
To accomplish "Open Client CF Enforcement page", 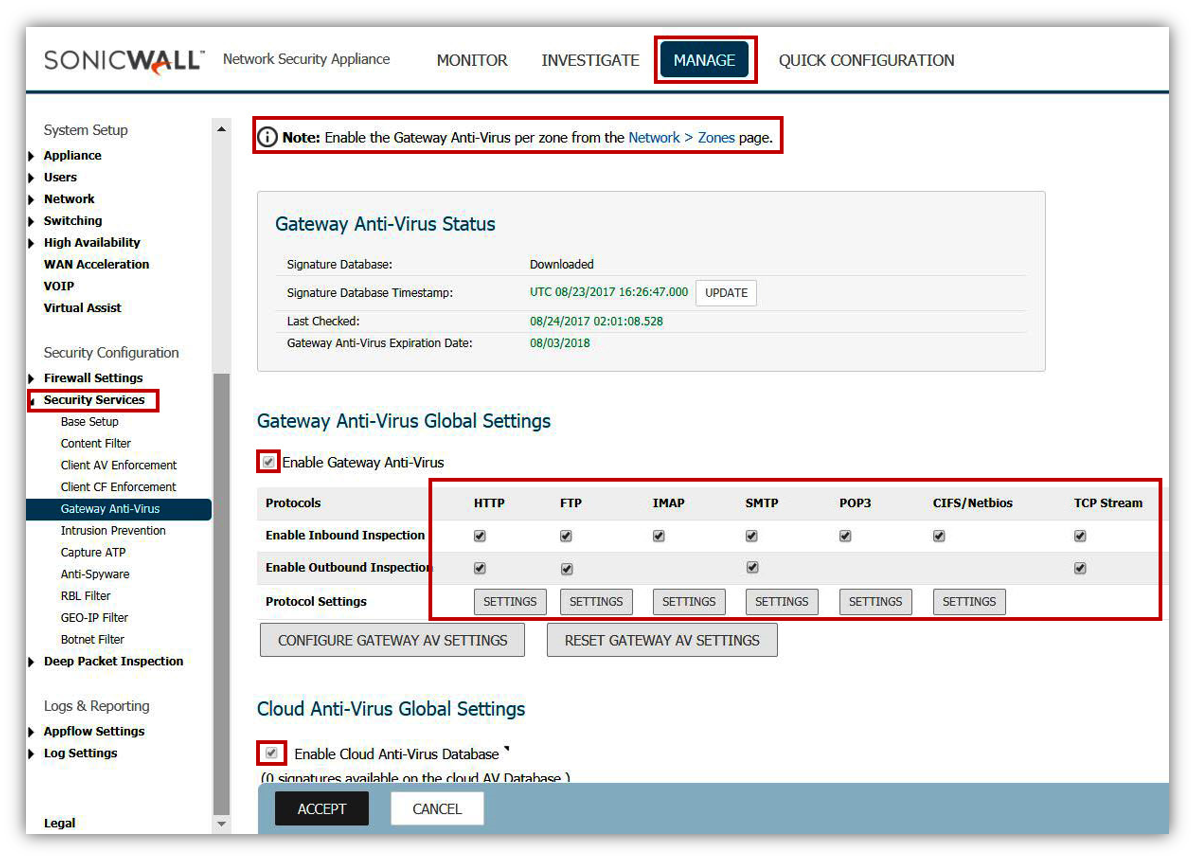I will point(118,487).
